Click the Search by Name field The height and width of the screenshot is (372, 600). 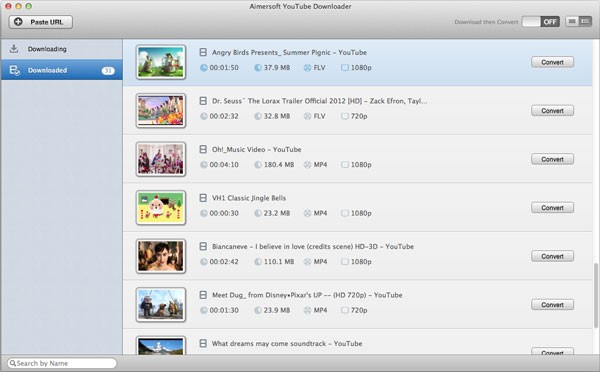tap(62, 363)
